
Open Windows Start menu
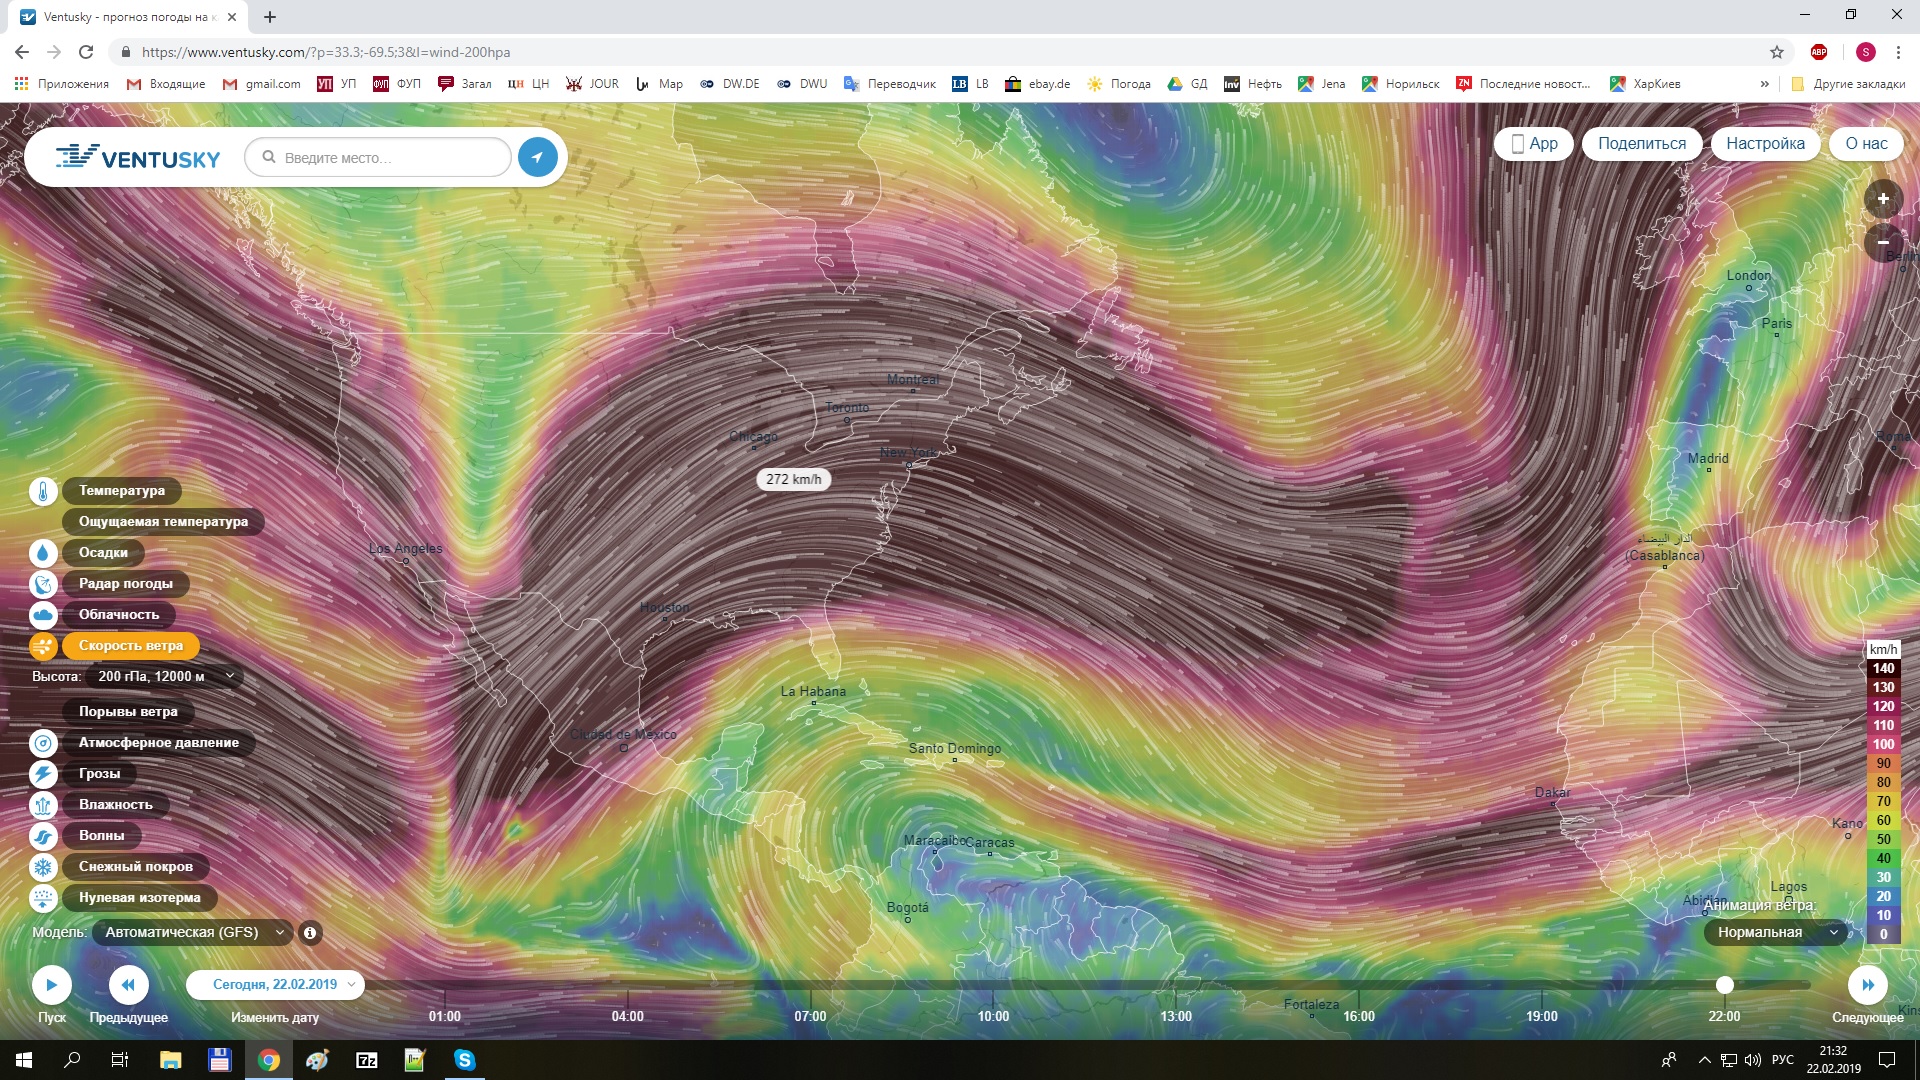[x=24, y=1060]
